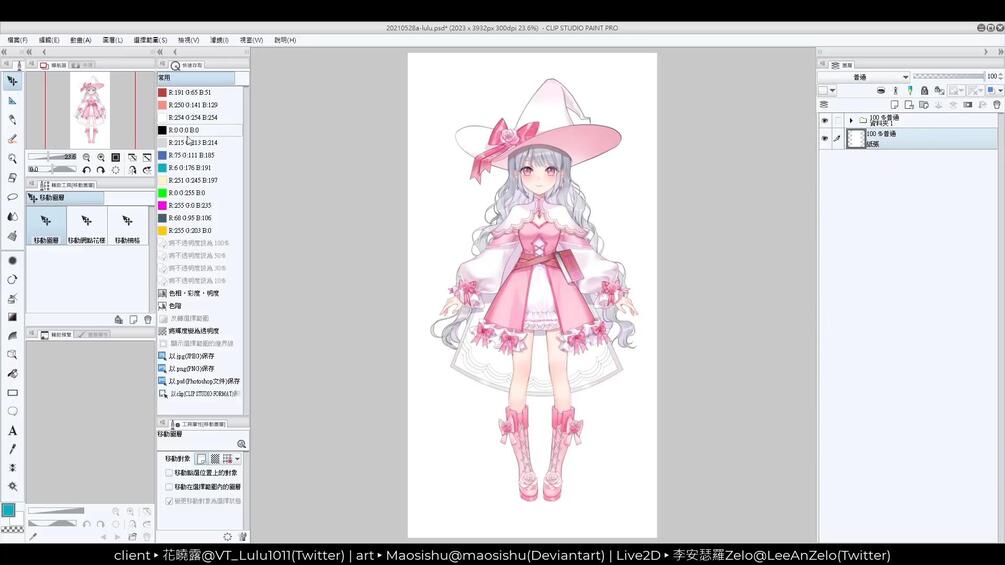
Task: Pick the red R:191 G:65 B:51 swatch
Action: (162, 92)
